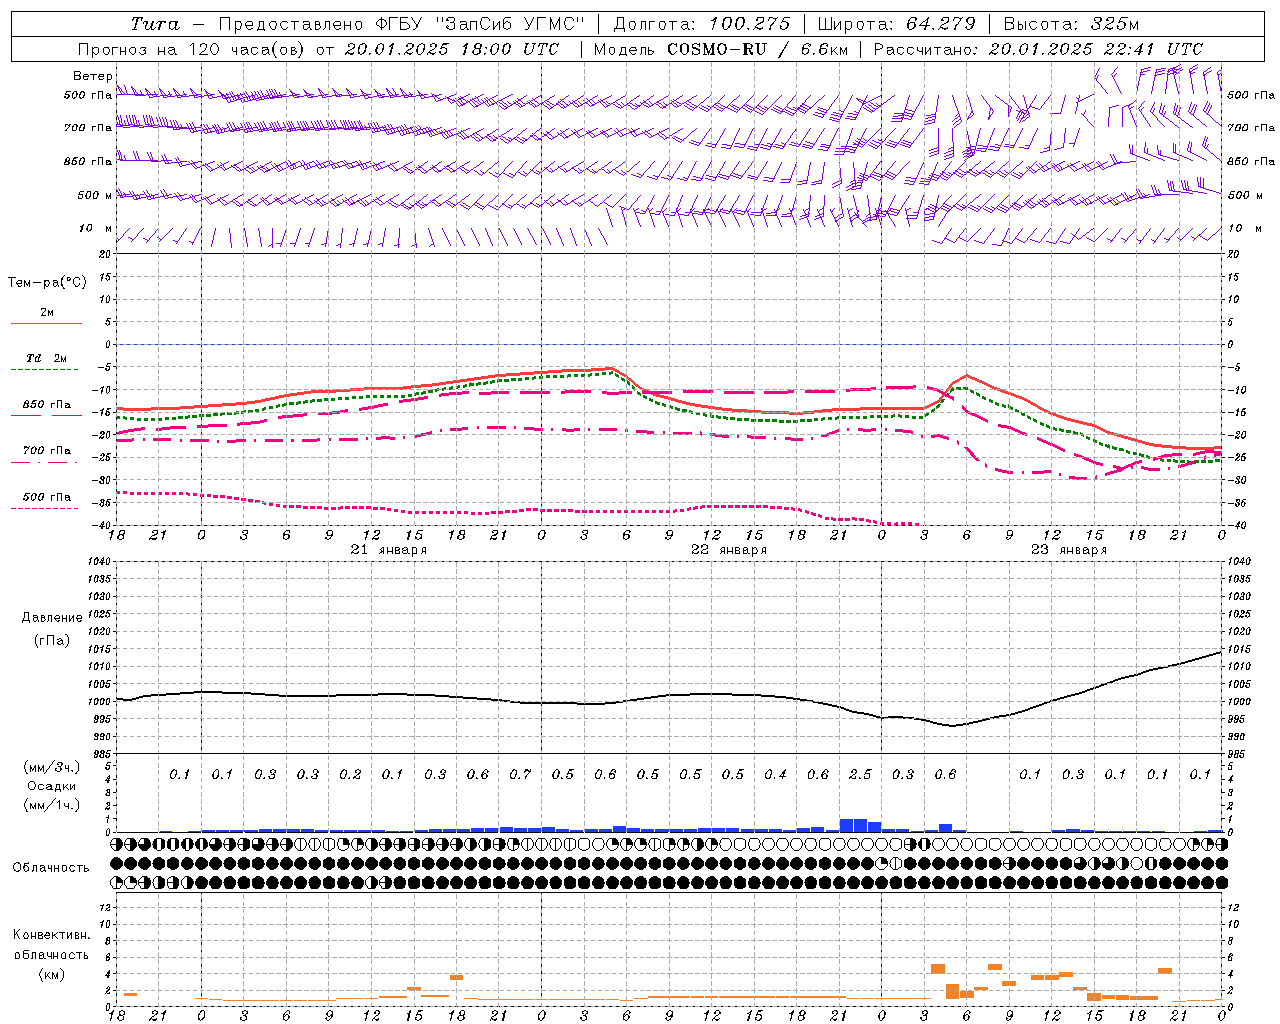Click the Ветер wind panel heading
This screenshot has width=1280, height=1024.
click(93, 76)
